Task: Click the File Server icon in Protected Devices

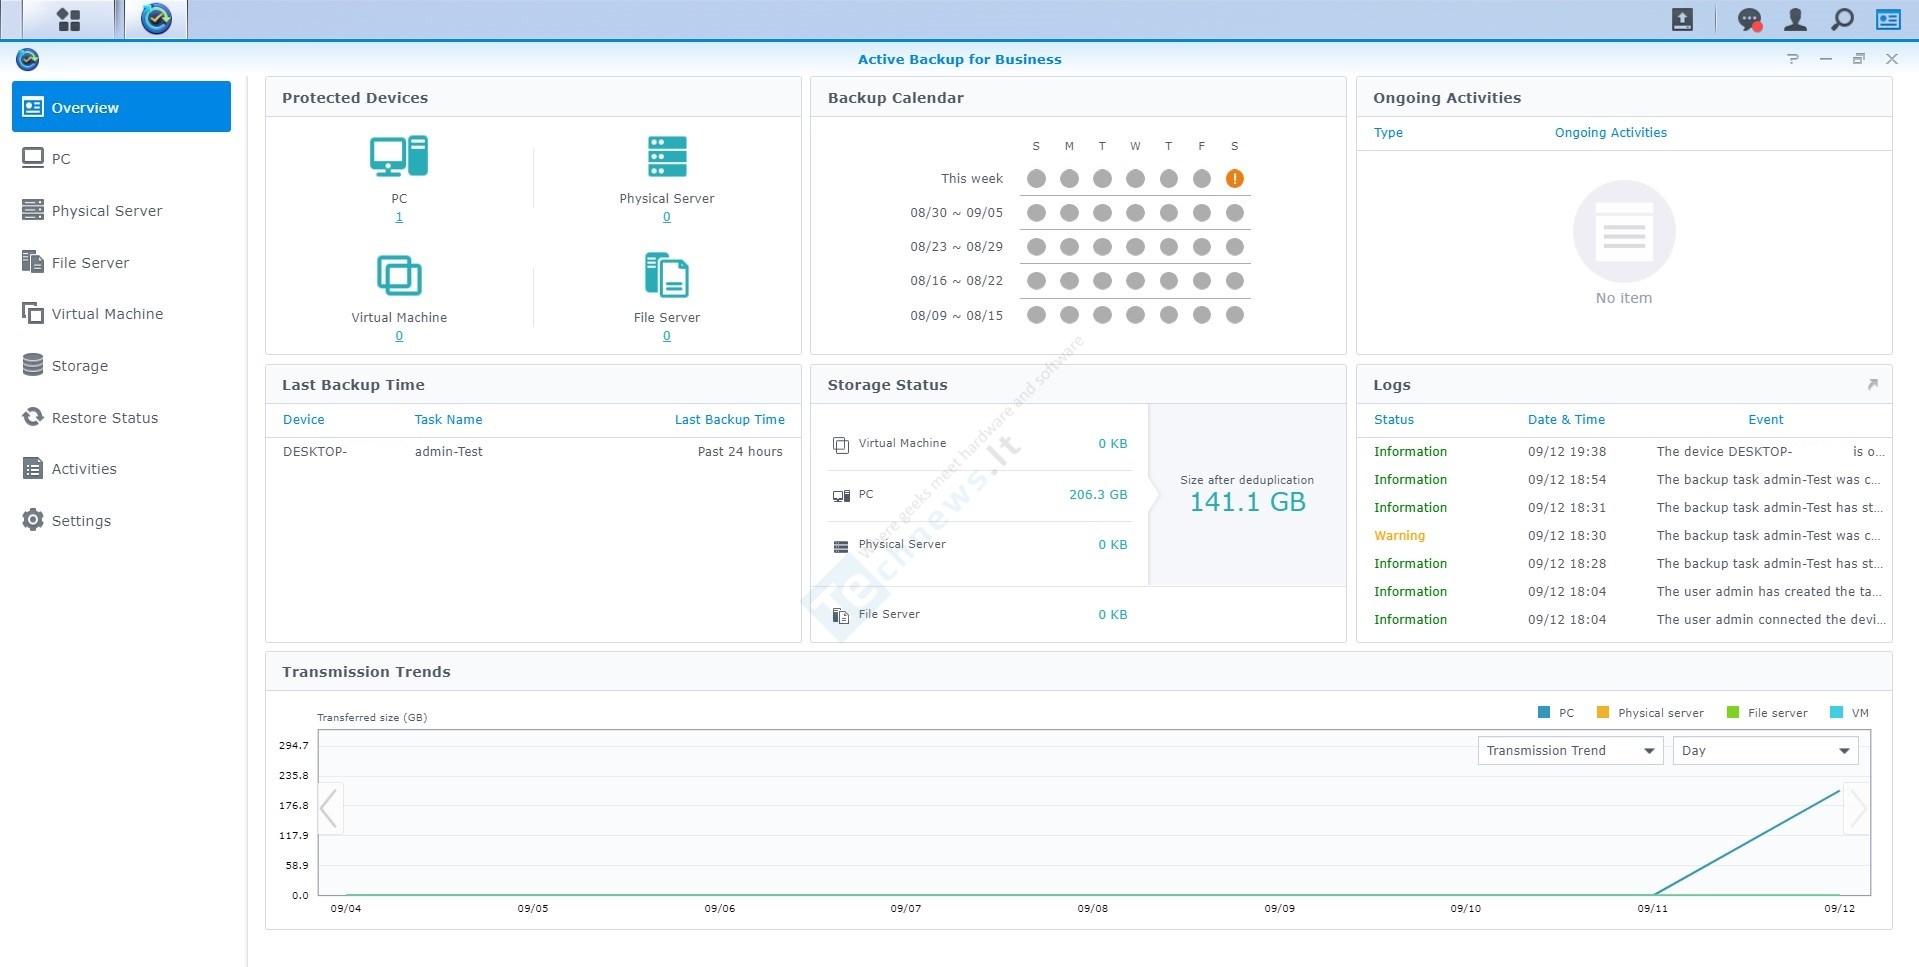Action: [667, 275]
